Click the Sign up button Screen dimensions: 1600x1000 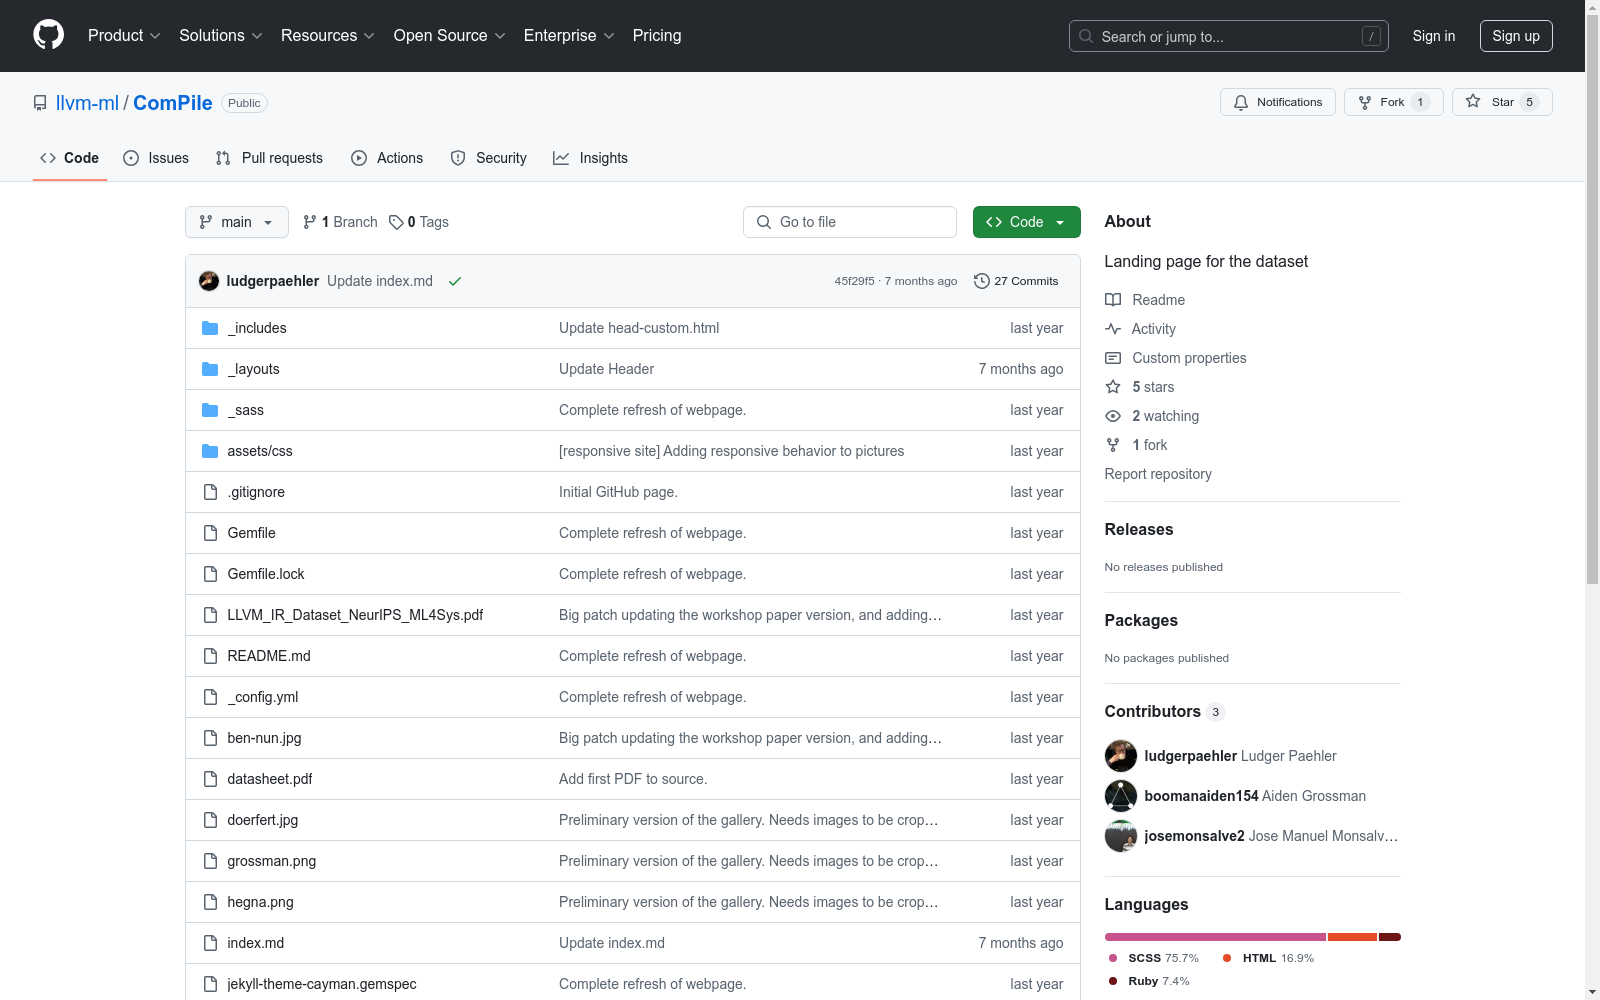point(1516,36)
